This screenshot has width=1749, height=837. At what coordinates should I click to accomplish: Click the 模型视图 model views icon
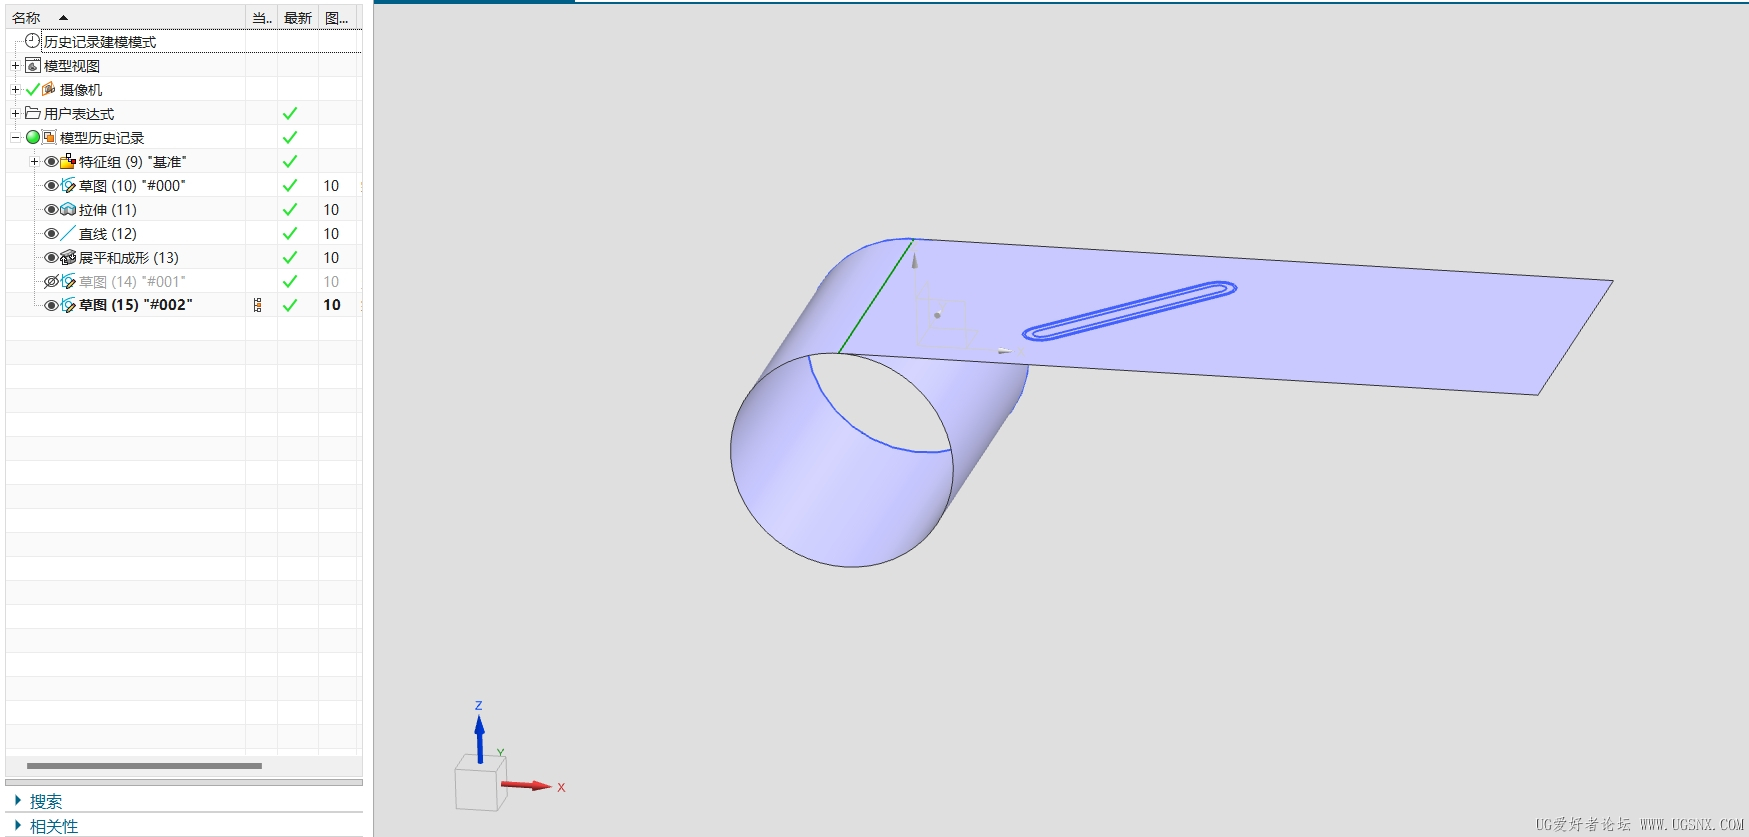pos(32,66)
